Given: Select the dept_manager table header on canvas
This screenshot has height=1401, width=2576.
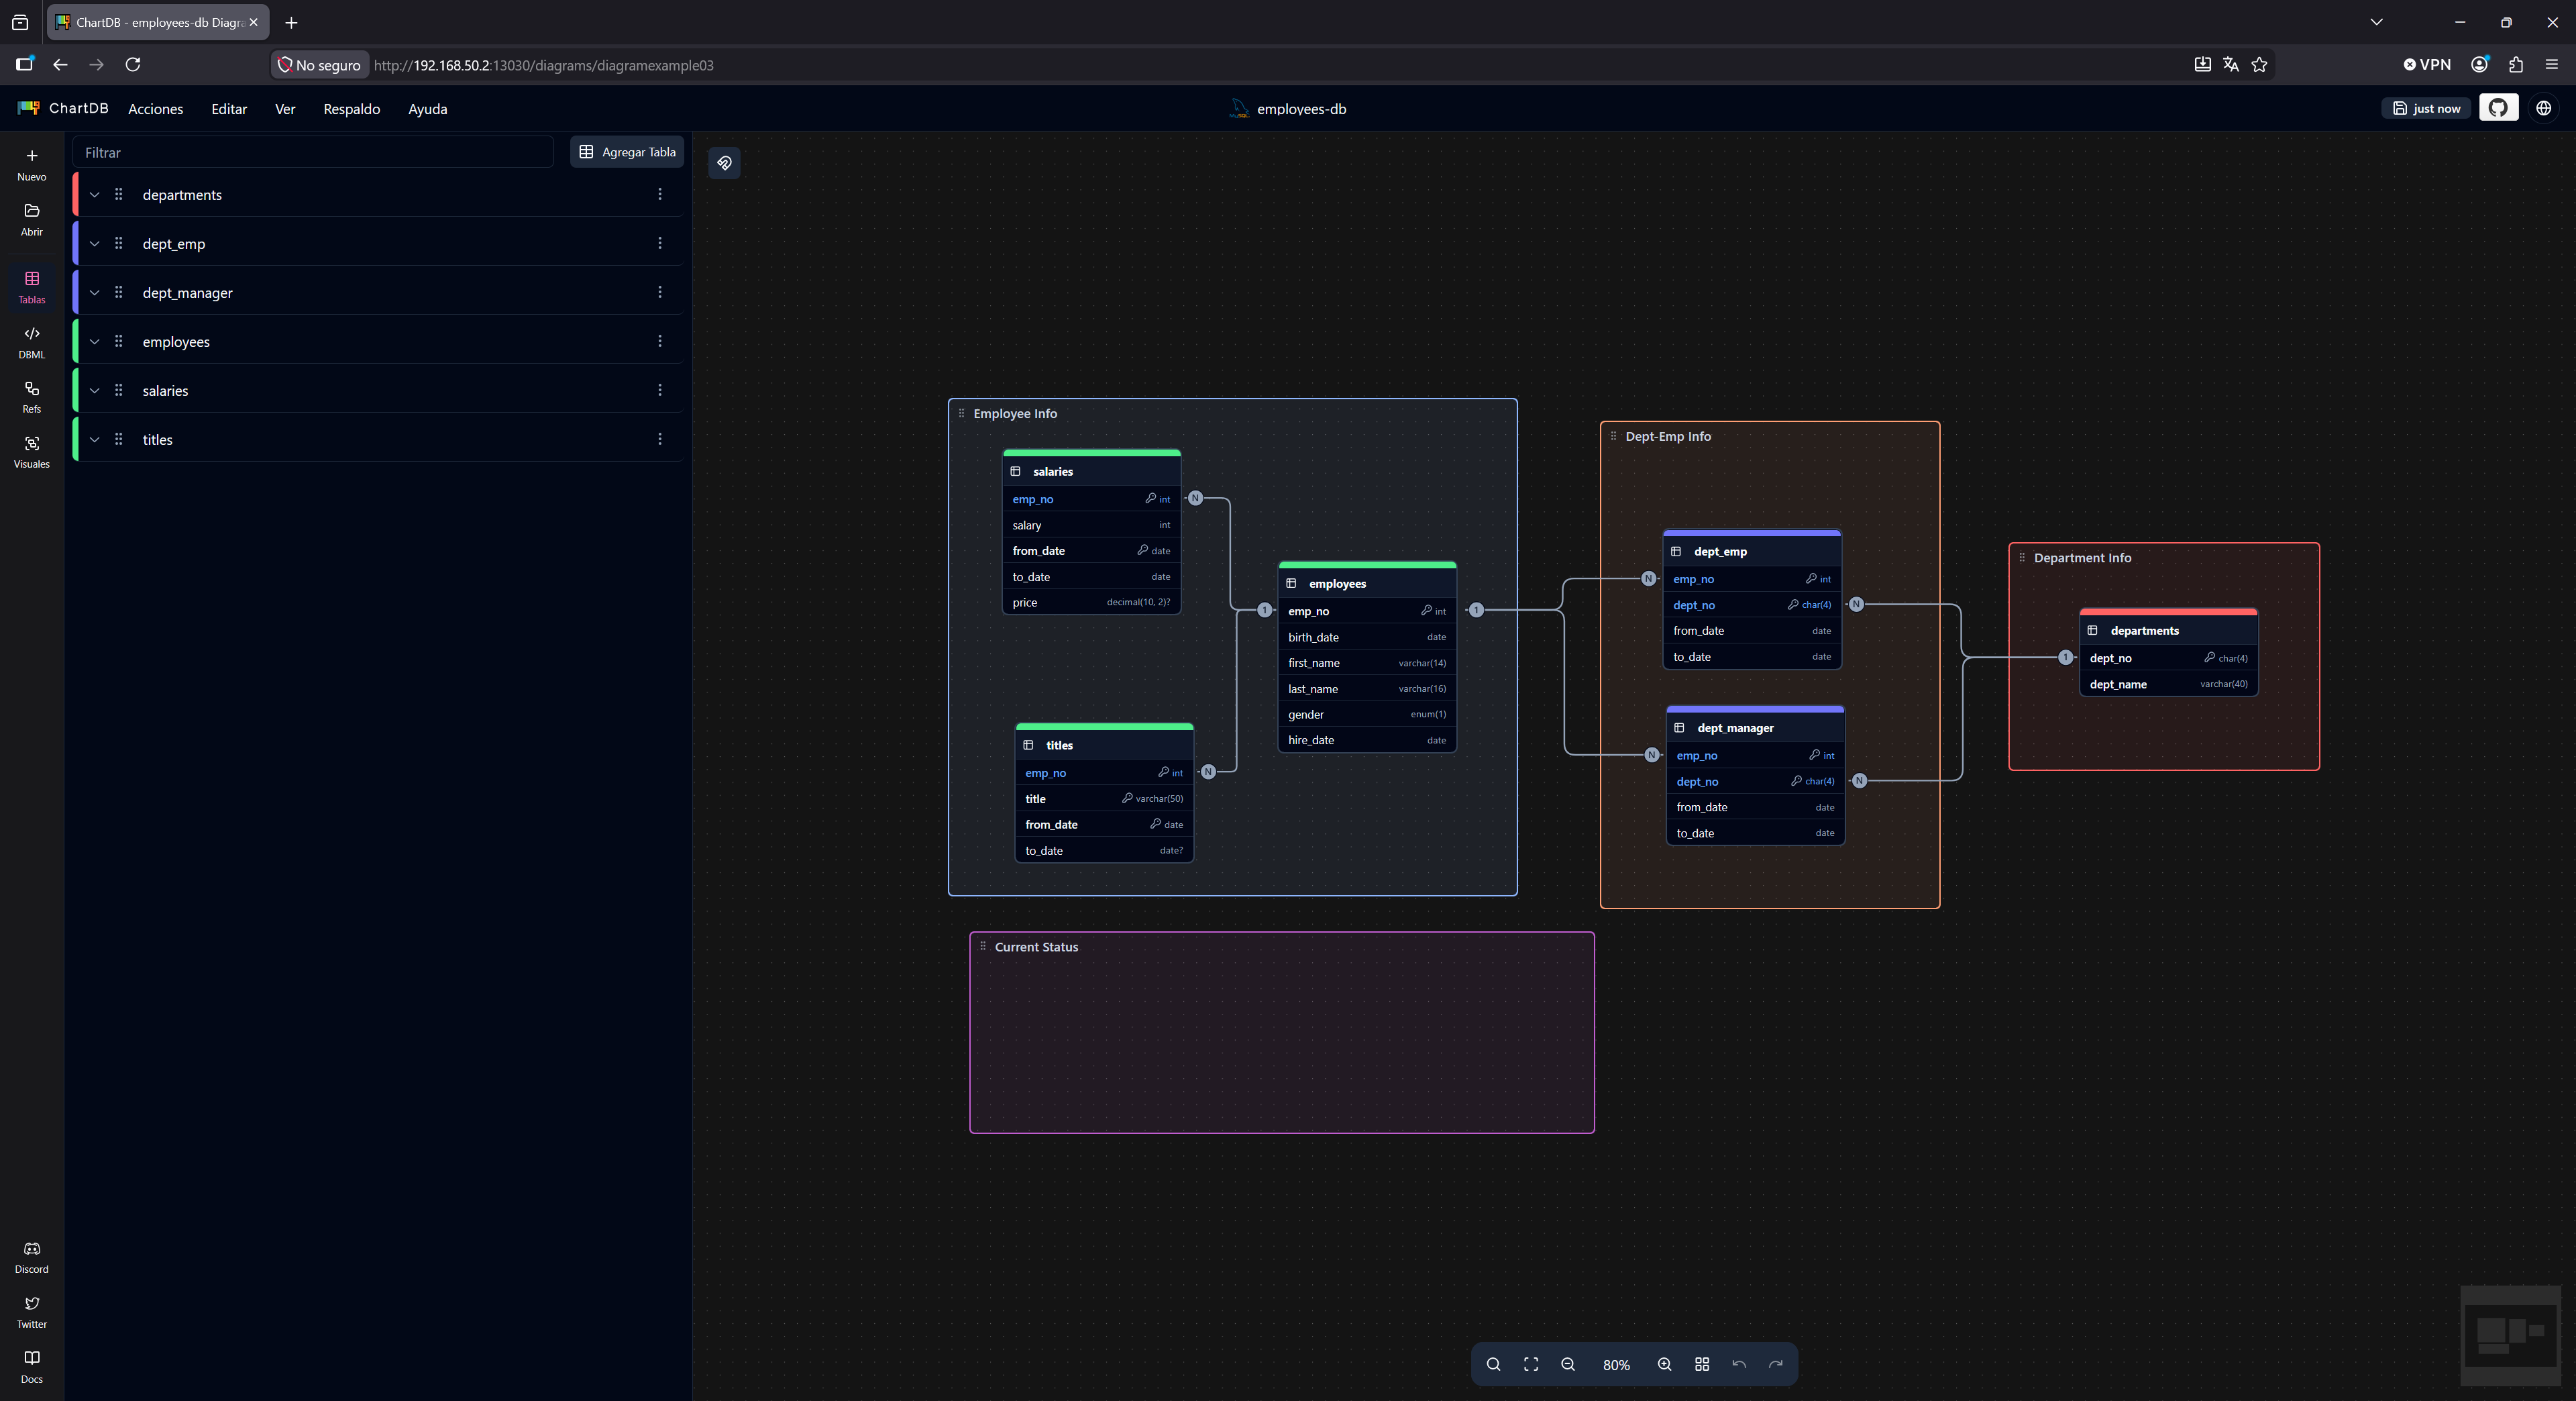Looking at the screenshot, I should click(x=1755, y=727).
